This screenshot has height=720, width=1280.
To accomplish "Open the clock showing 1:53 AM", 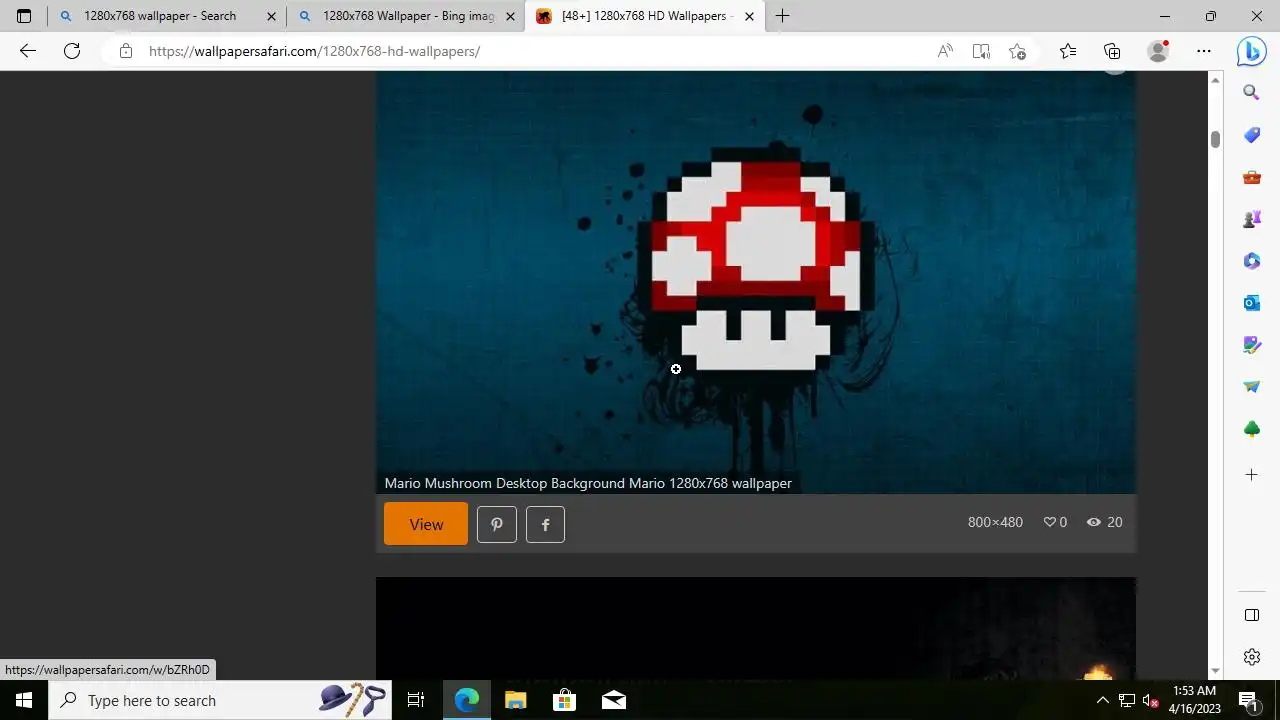I will click(x=1195, y=700).
